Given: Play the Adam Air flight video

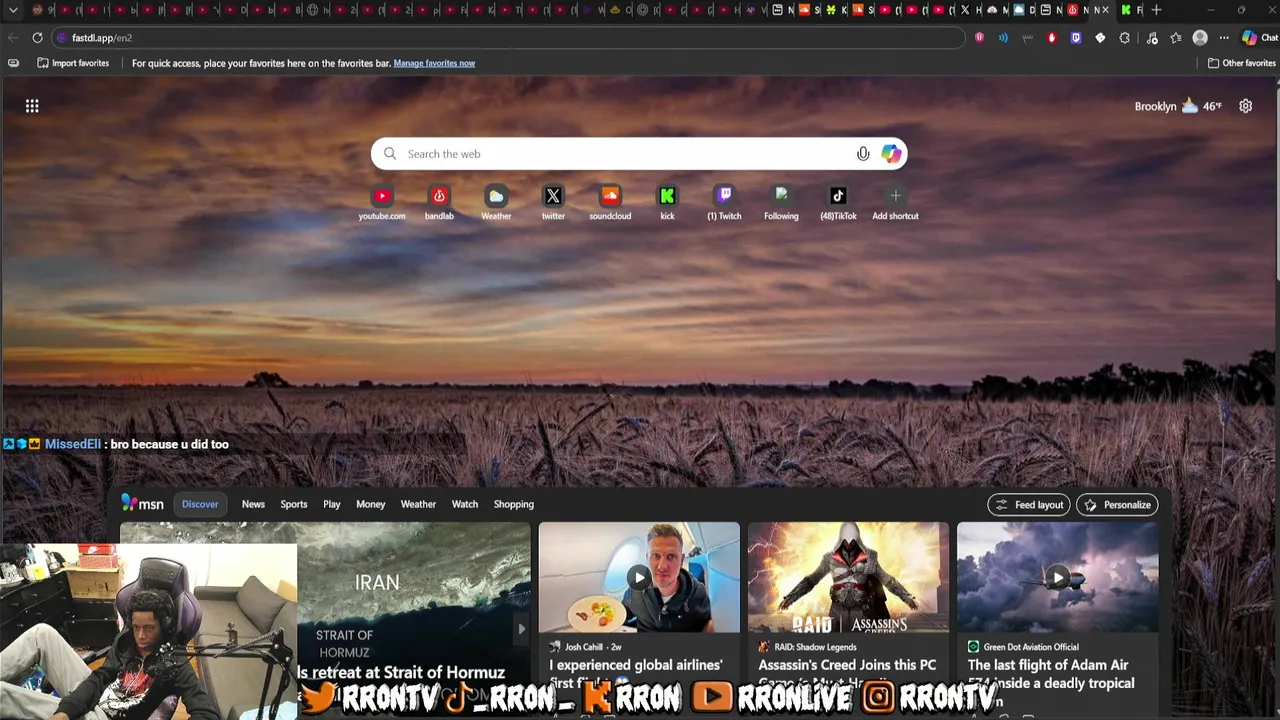Looking at the screenshot, I should point(1057,578).
